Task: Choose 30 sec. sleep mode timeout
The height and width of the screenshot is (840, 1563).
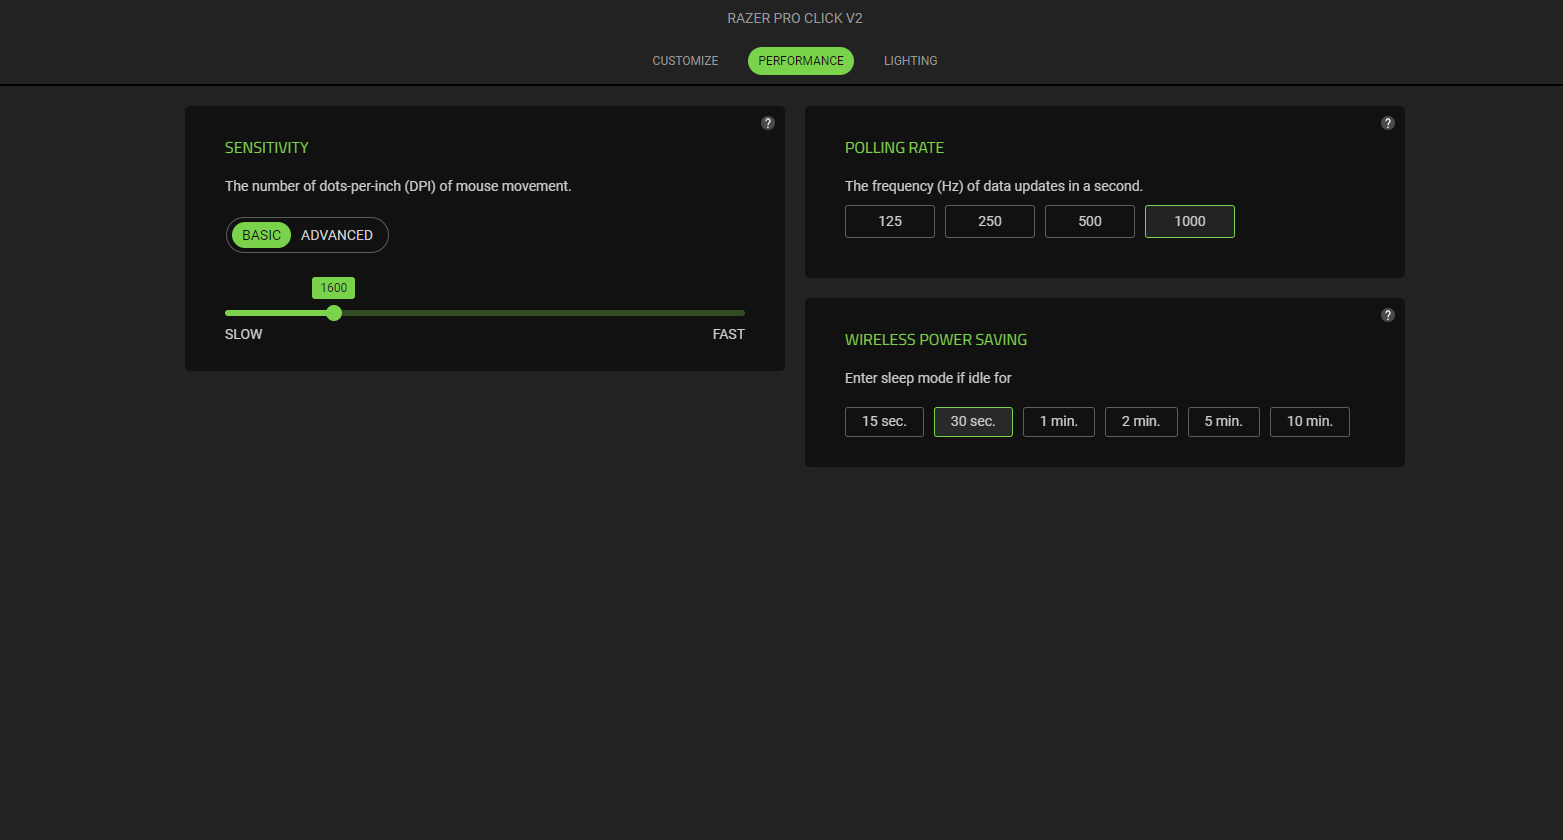Action: 973,422
